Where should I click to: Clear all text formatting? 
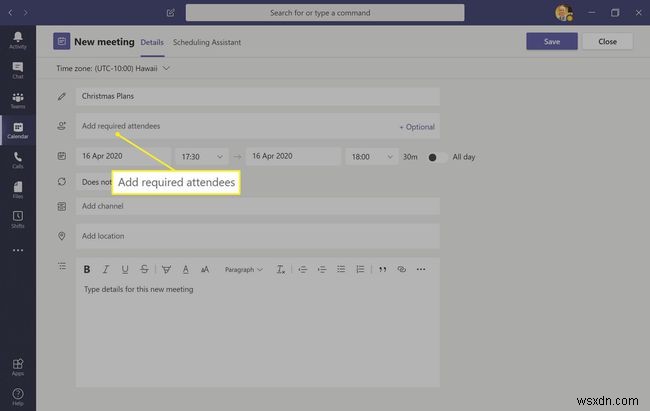[x=281, y=269]
